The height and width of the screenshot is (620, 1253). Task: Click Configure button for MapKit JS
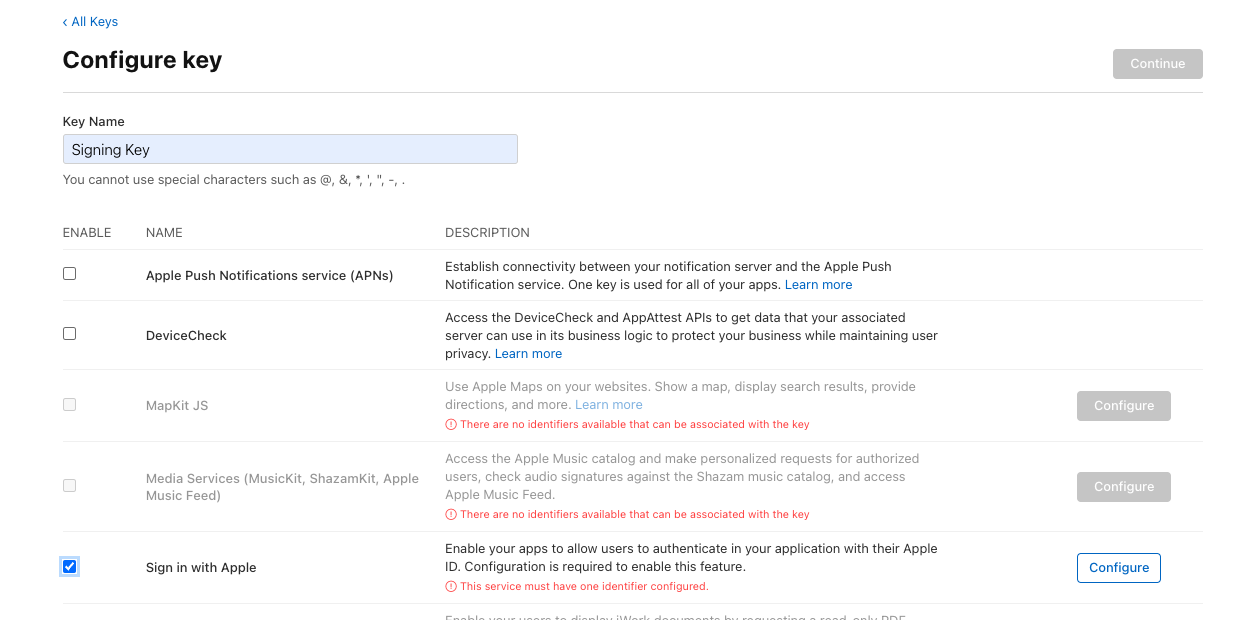pyautogui.click(x=1123, y=406)
